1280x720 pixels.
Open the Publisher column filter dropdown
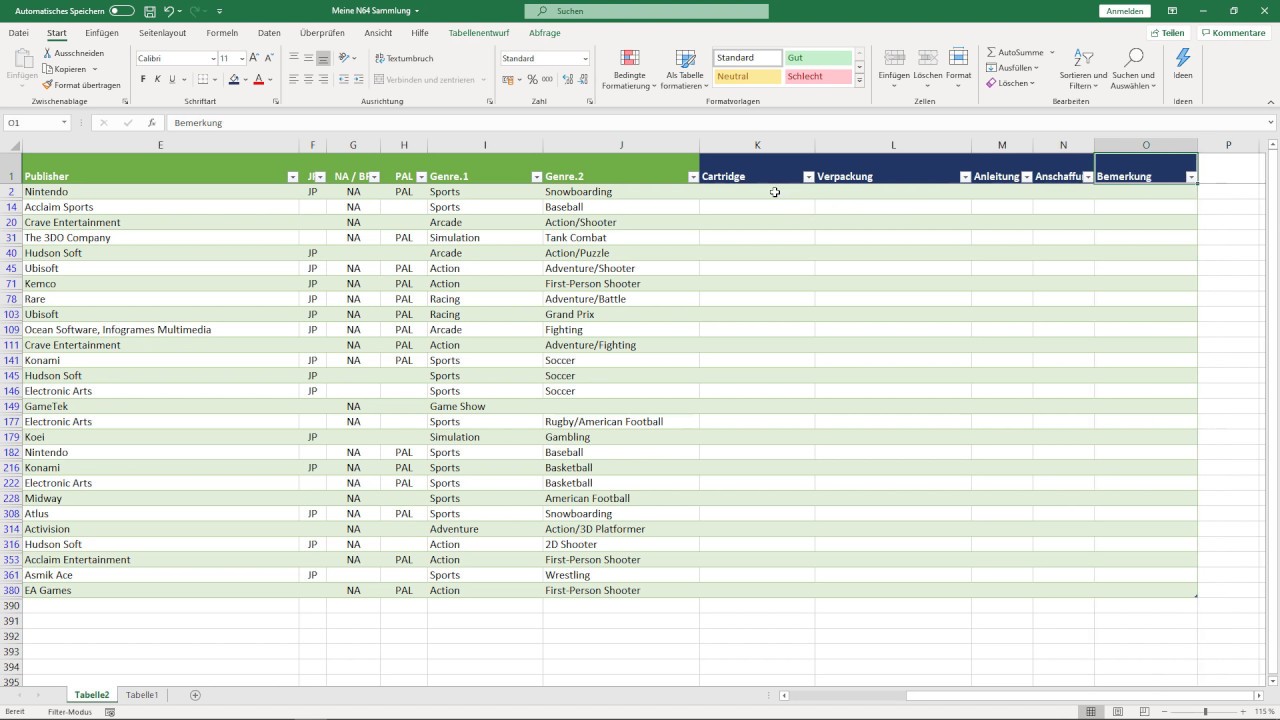[293, 177]
